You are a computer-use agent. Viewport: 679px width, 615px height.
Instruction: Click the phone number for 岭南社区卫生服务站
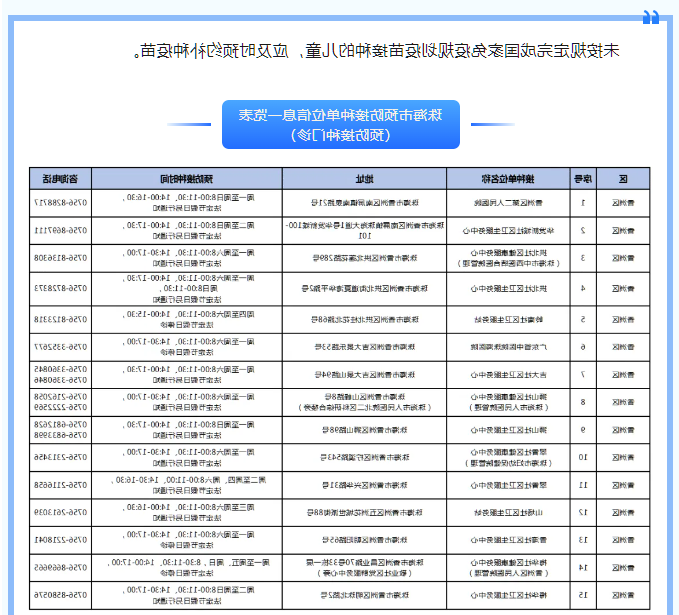click(x=60, y=320)
